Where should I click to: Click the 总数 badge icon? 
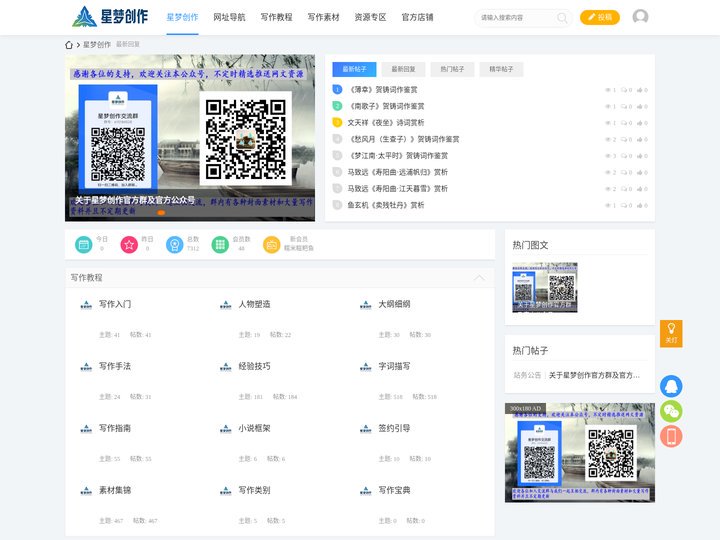(174, 245)
